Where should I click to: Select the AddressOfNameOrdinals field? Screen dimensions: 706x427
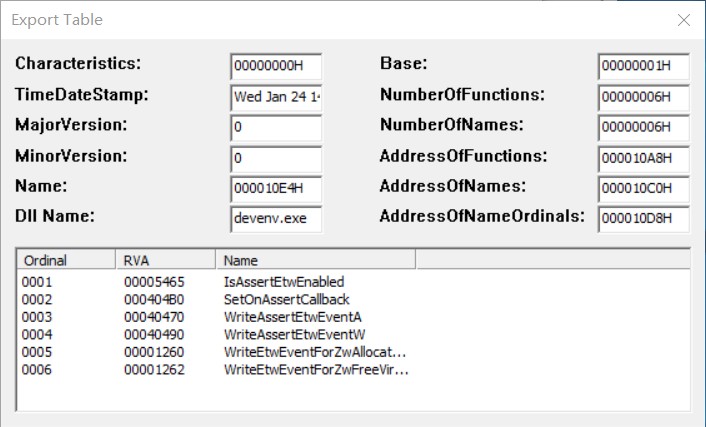coord(643,219)
